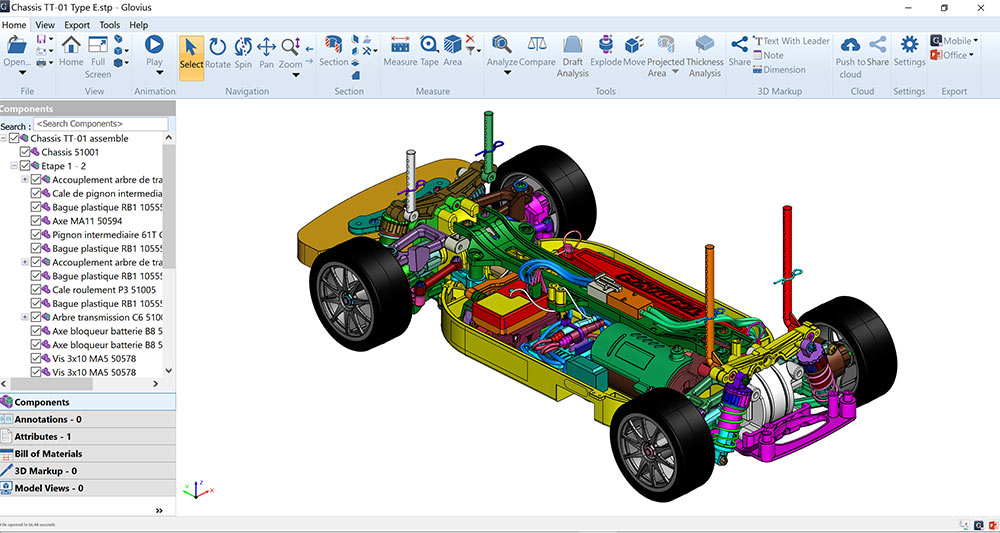1000x533 pixels.
Task: Collapse the Etape 1 - 2 tree node
Action: pos(14,166)
